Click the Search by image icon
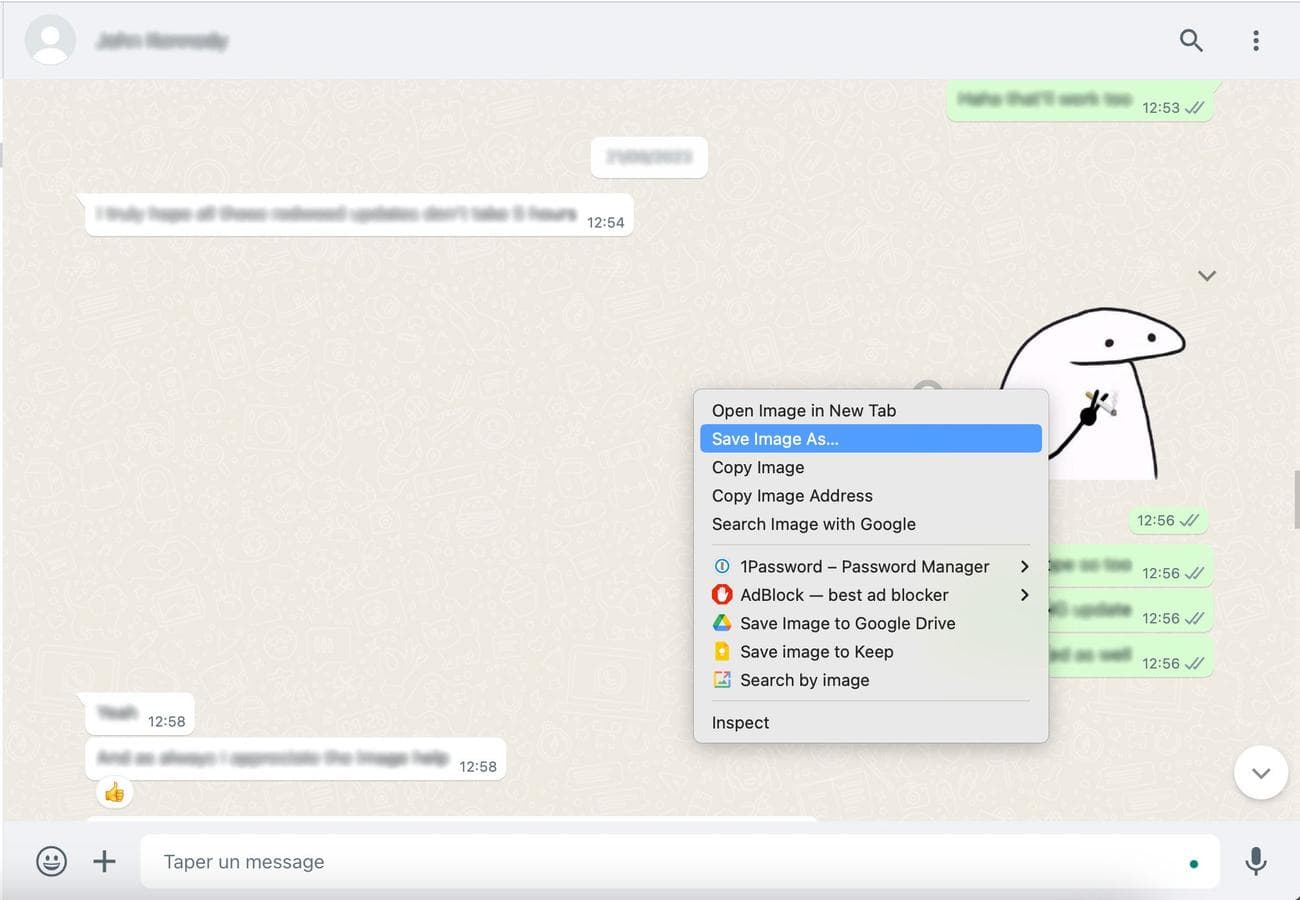This screenshot has width=1300, height=900. (722, 680)
